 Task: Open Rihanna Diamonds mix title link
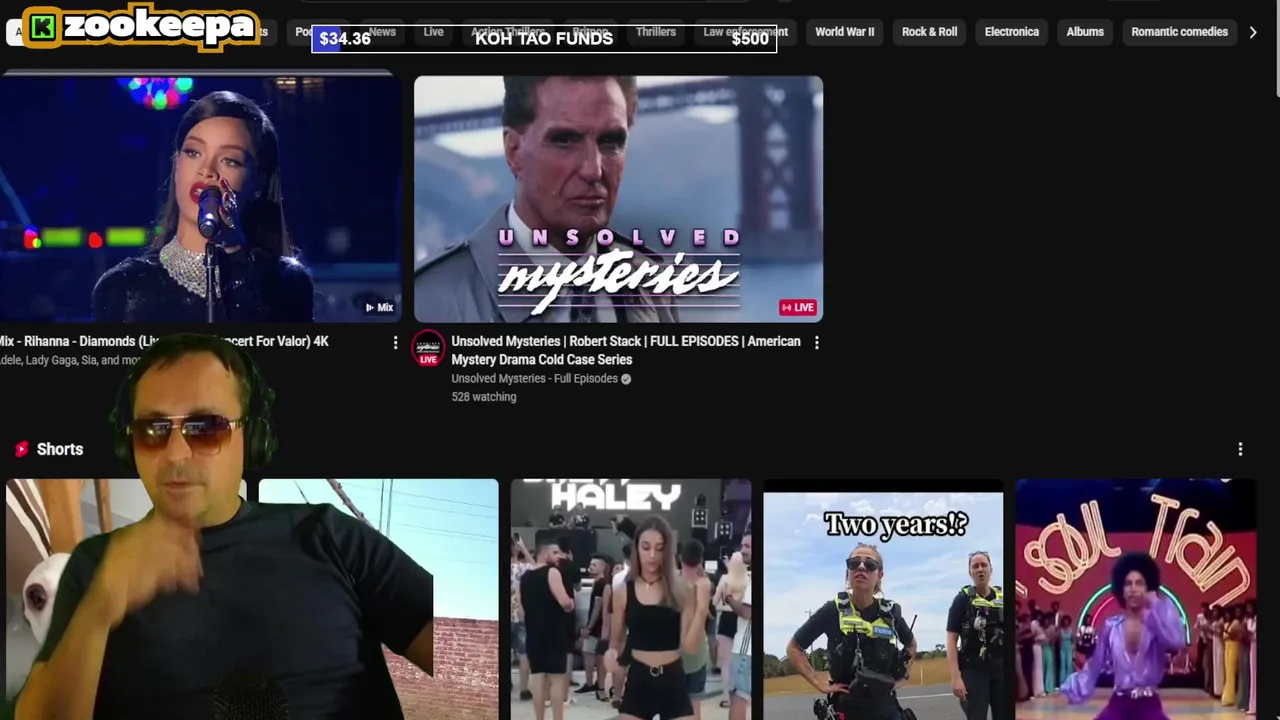[164, 341]
